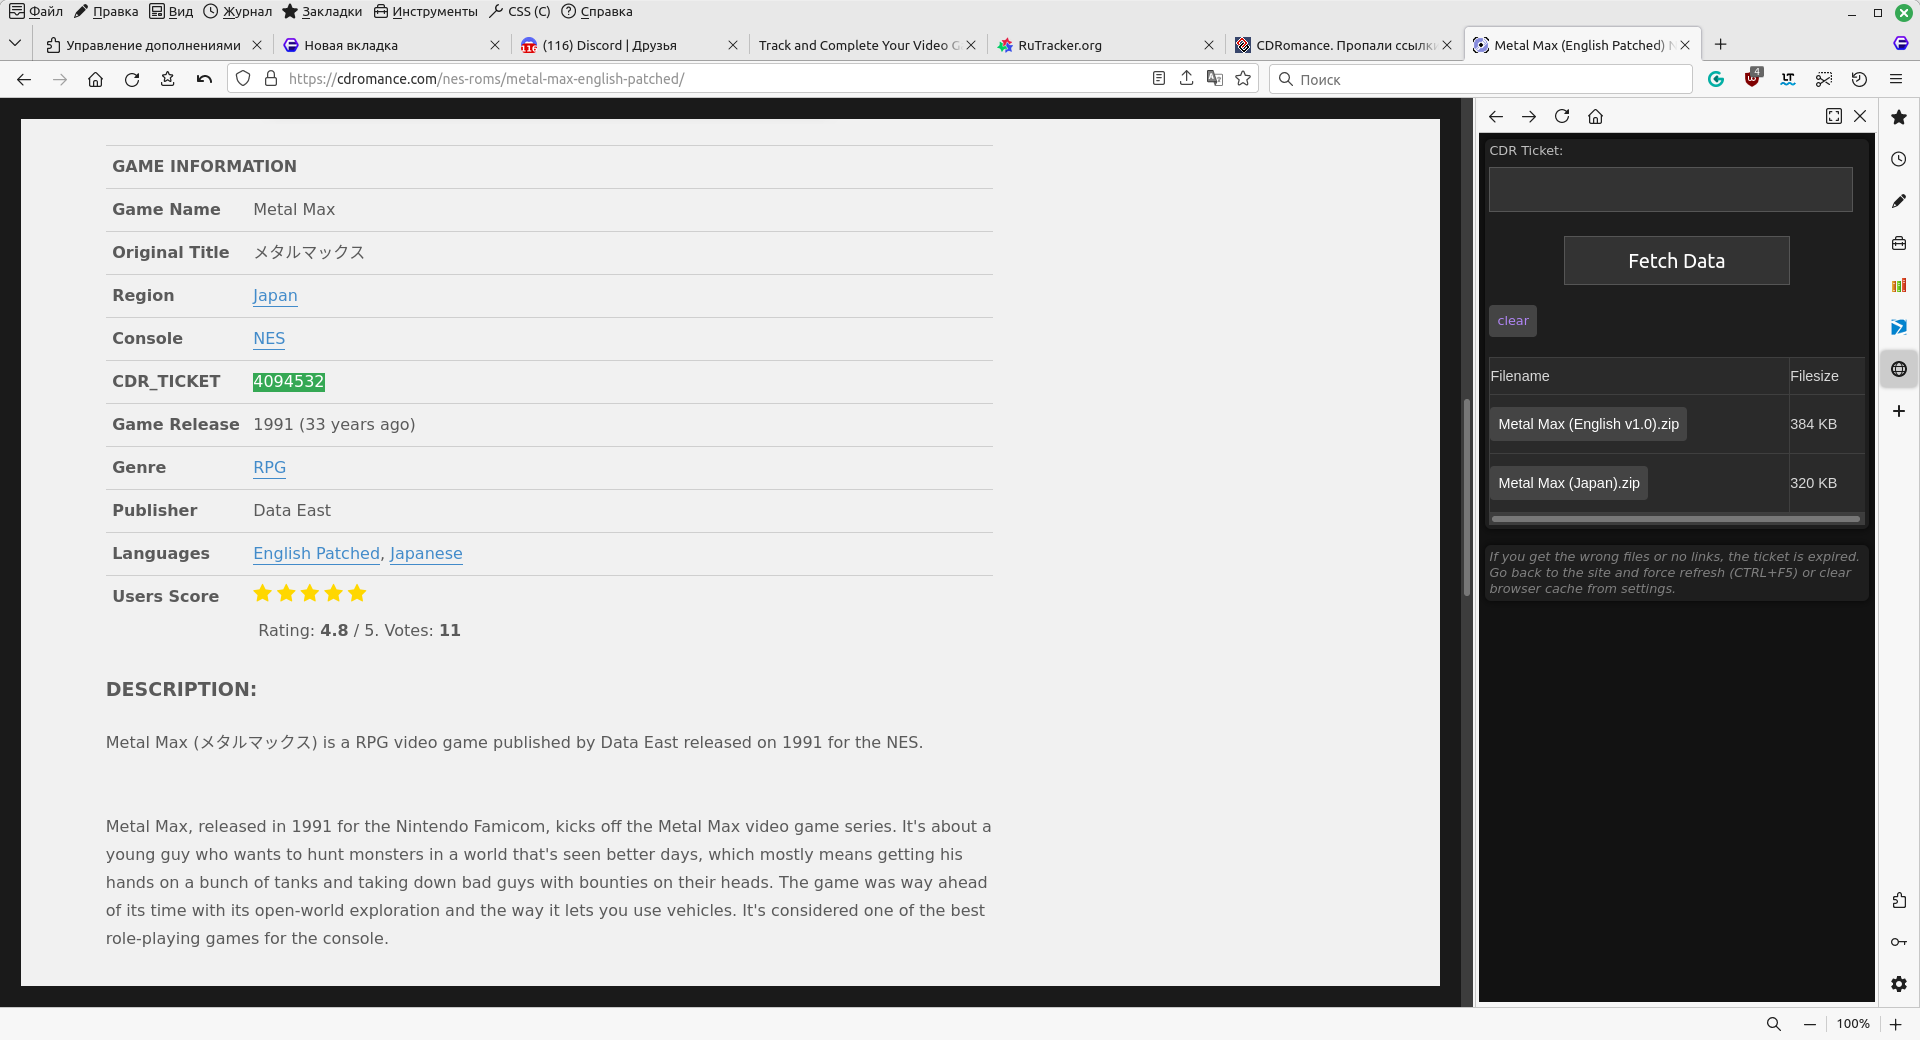1920x1040 pixels.
Task: Click the undo closed tab arrow
Action: [x=204, y=79]
